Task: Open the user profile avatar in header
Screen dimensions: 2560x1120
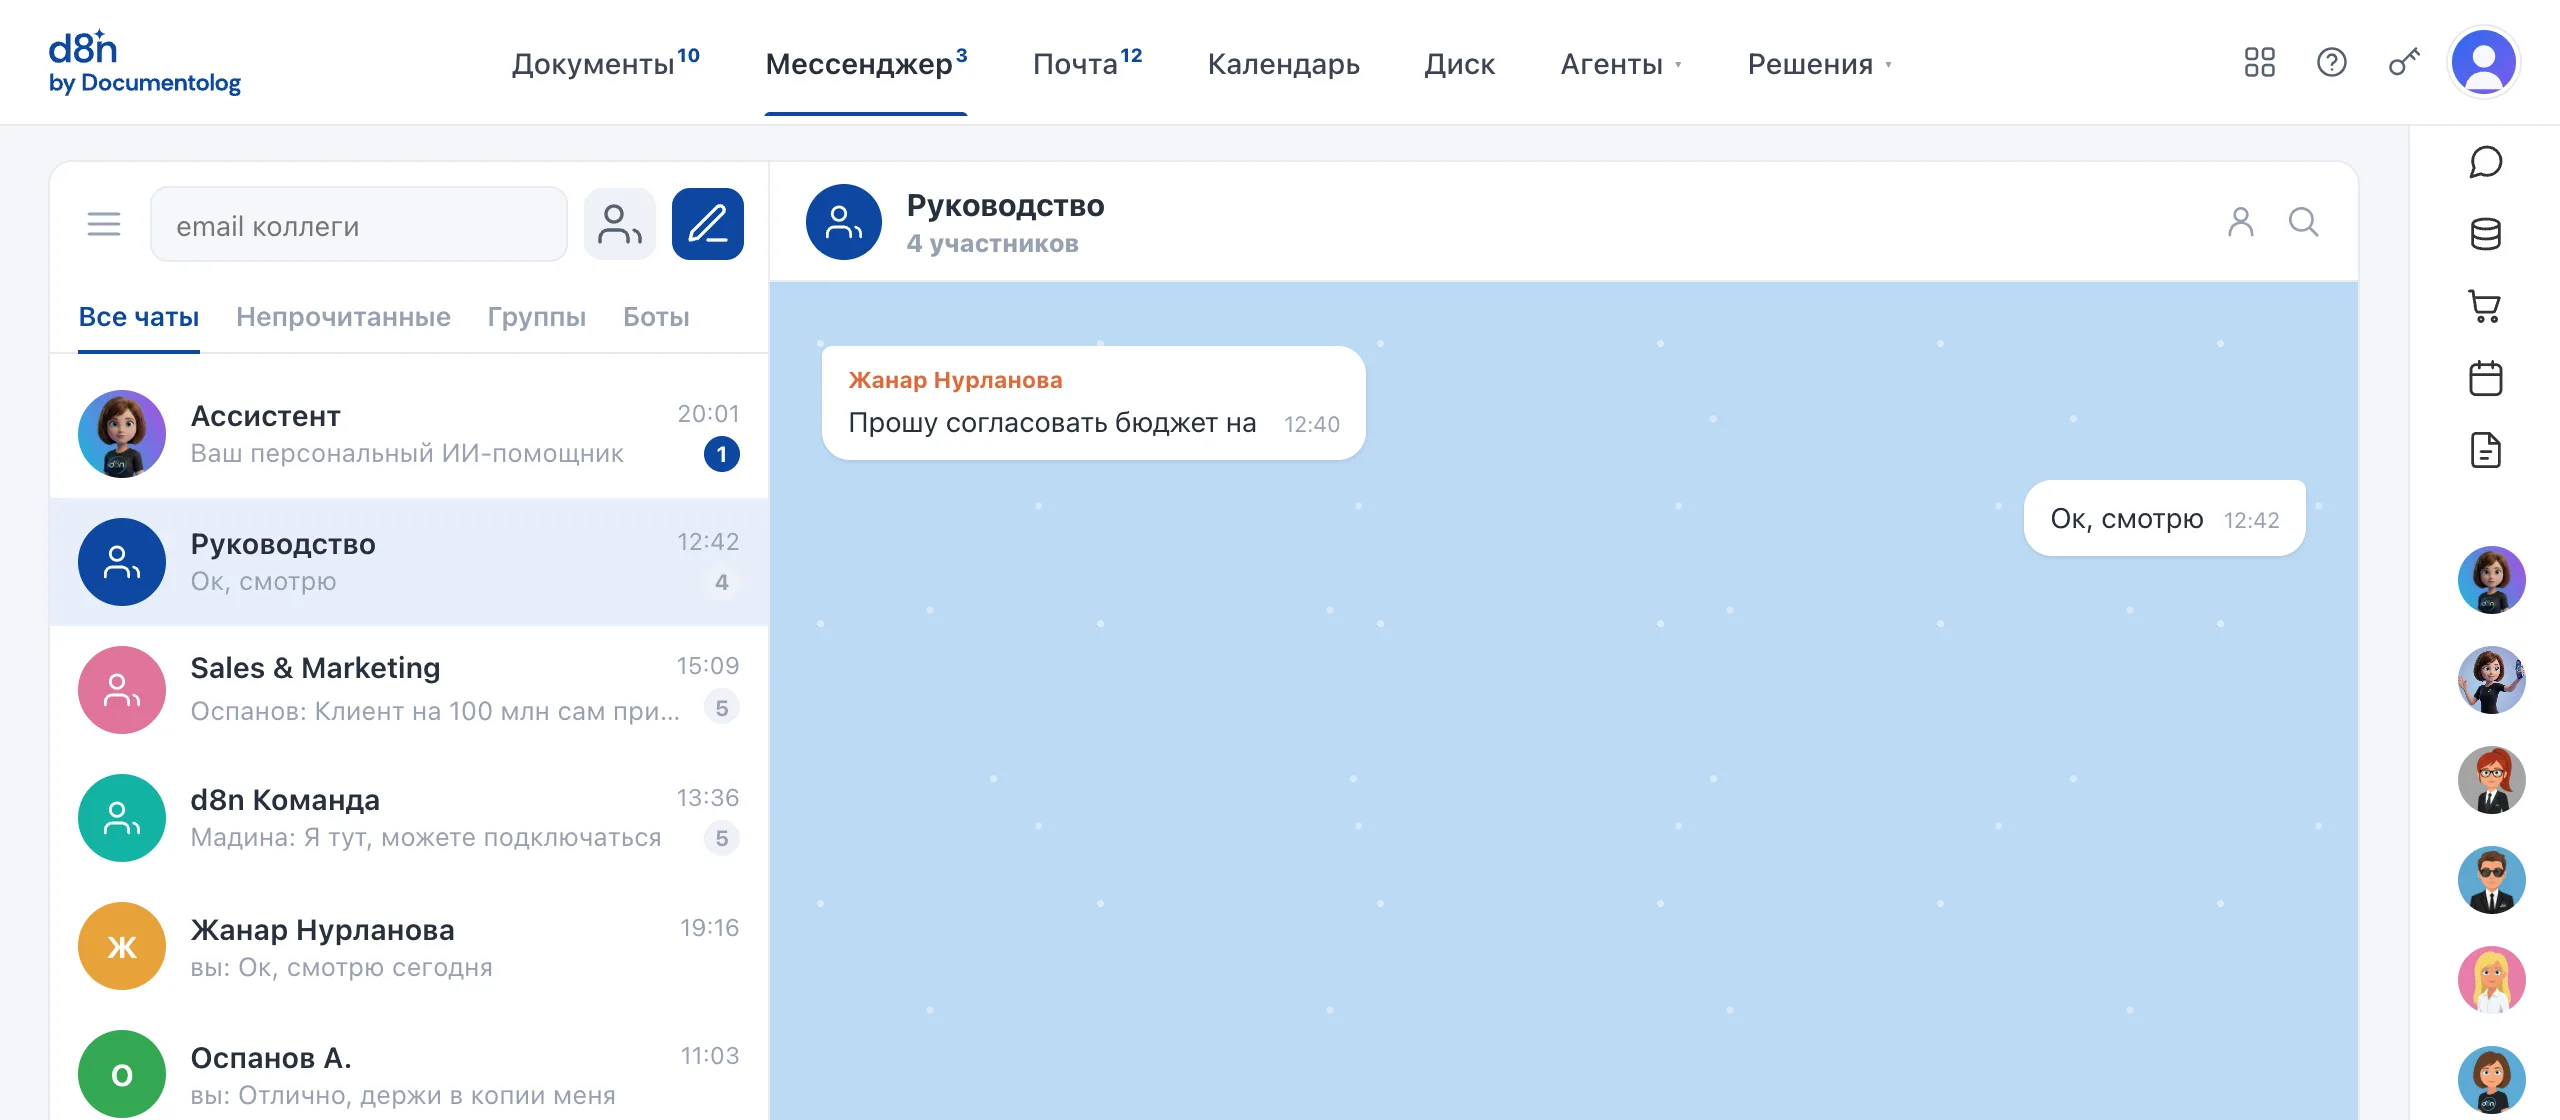Action: [x=2484, y=62]
